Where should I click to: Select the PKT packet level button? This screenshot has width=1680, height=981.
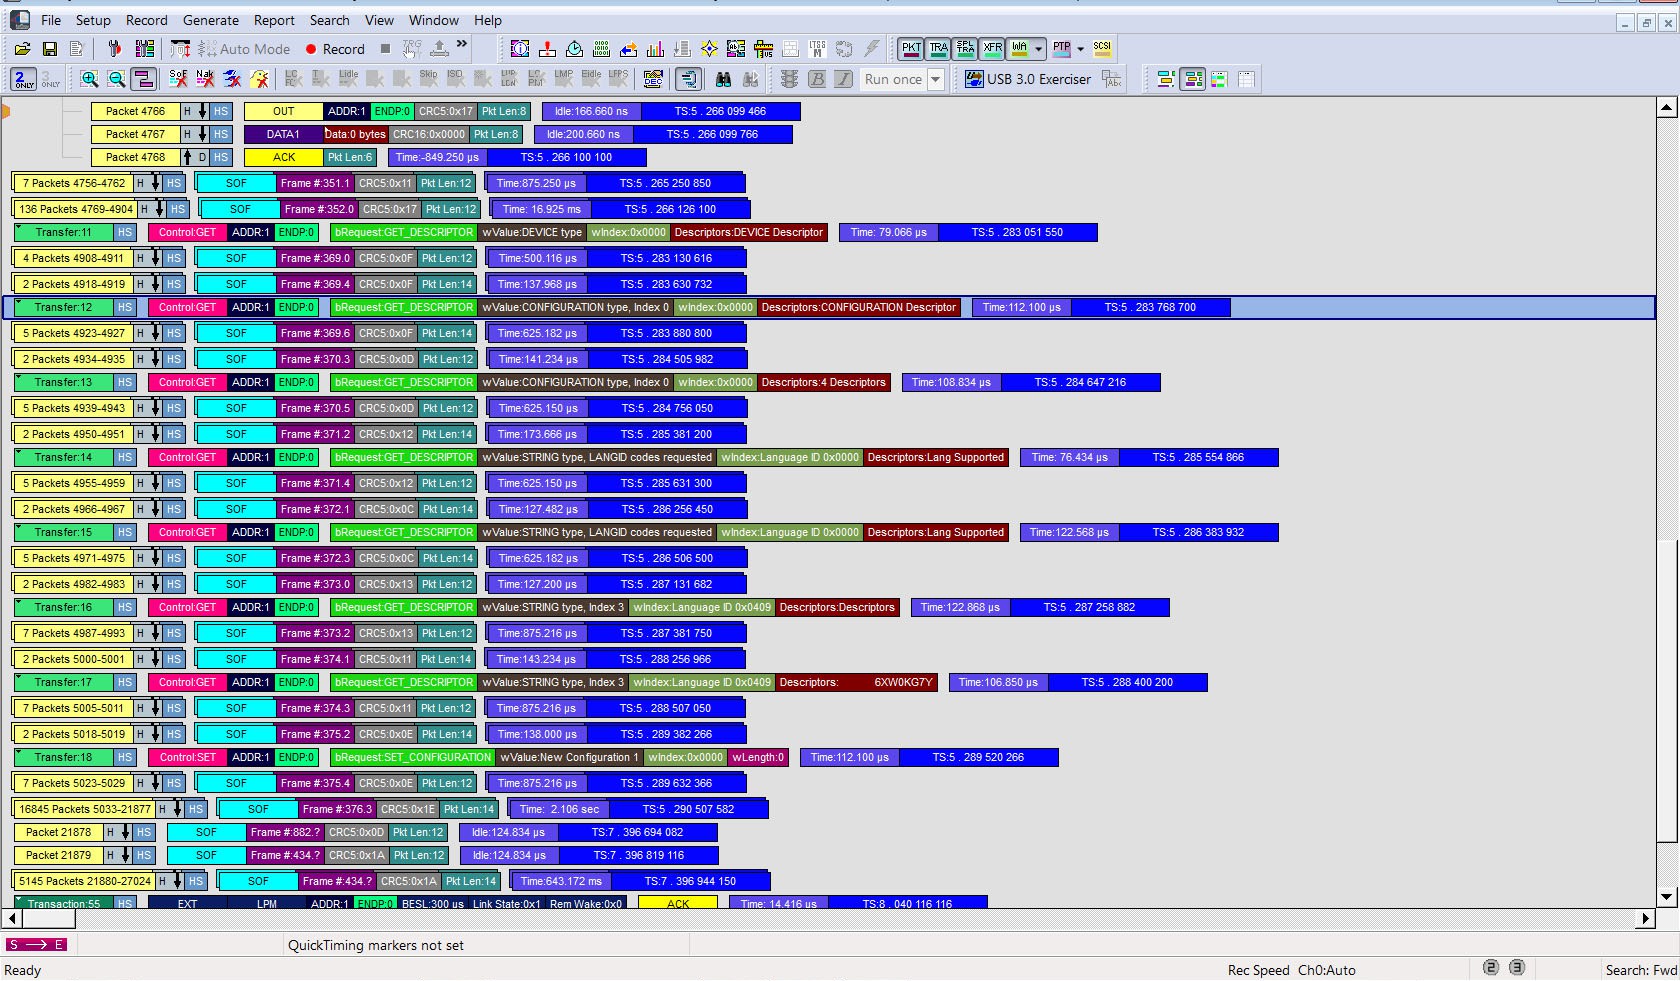[x=911, y=48]
